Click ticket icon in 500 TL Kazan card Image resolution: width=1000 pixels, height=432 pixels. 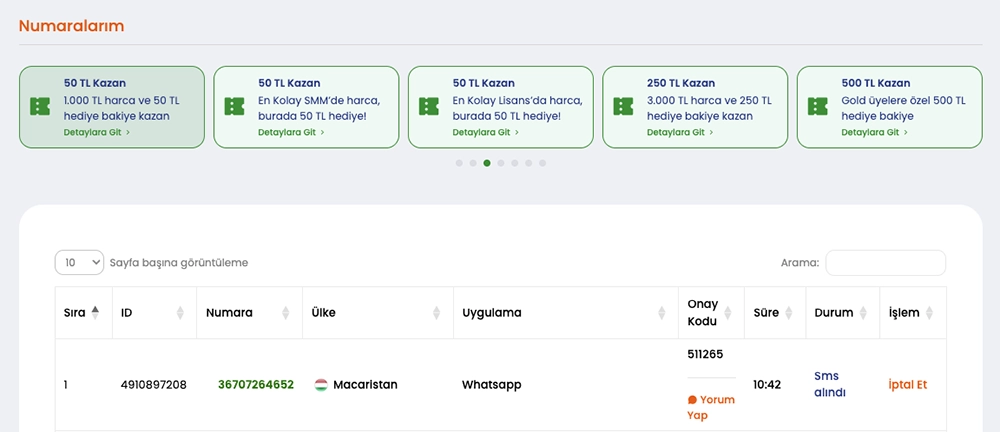(x=817, y=106)
